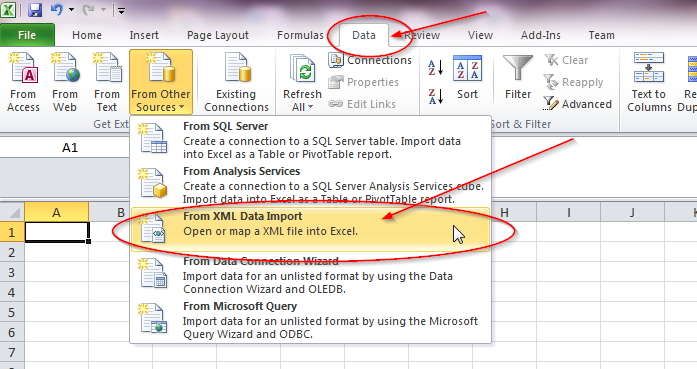Switch to the Formulas tab
The image size is (697, 369).
300,35
